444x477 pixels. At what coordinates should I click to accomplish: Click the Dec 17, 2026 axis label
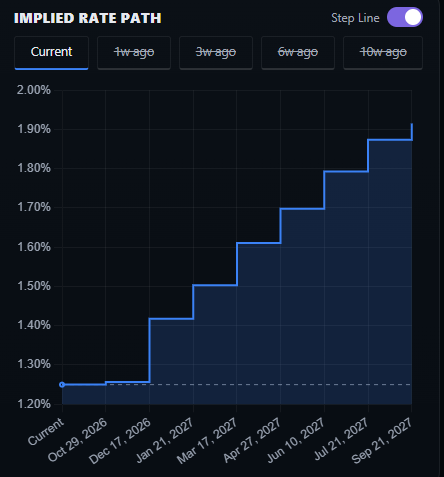point(120,441)
